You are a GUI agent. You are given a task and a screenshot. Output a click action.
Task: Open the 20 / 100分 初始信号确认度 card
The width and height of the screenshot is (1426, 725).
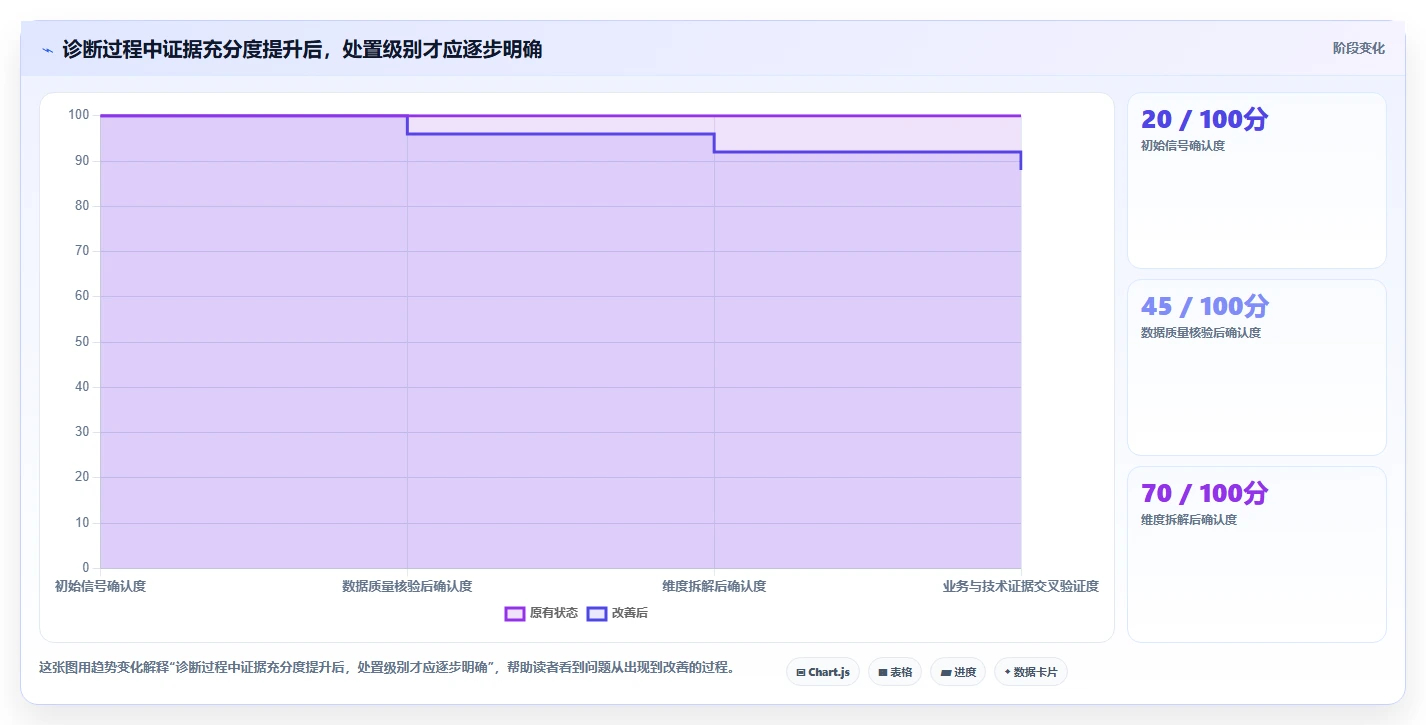click(x=1257, y=180)
